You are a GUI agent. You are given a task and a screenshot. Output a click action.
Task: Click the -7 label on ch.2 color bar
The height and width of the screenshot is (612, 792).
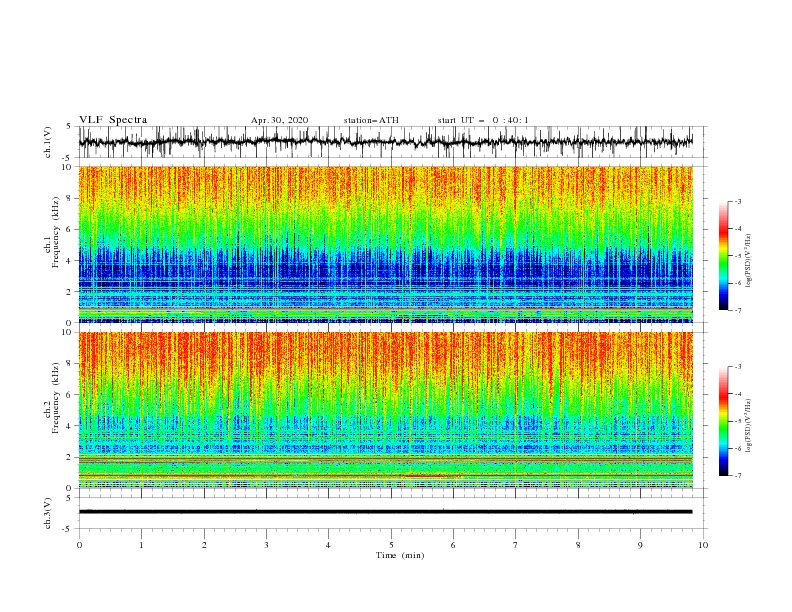(738, 476)
